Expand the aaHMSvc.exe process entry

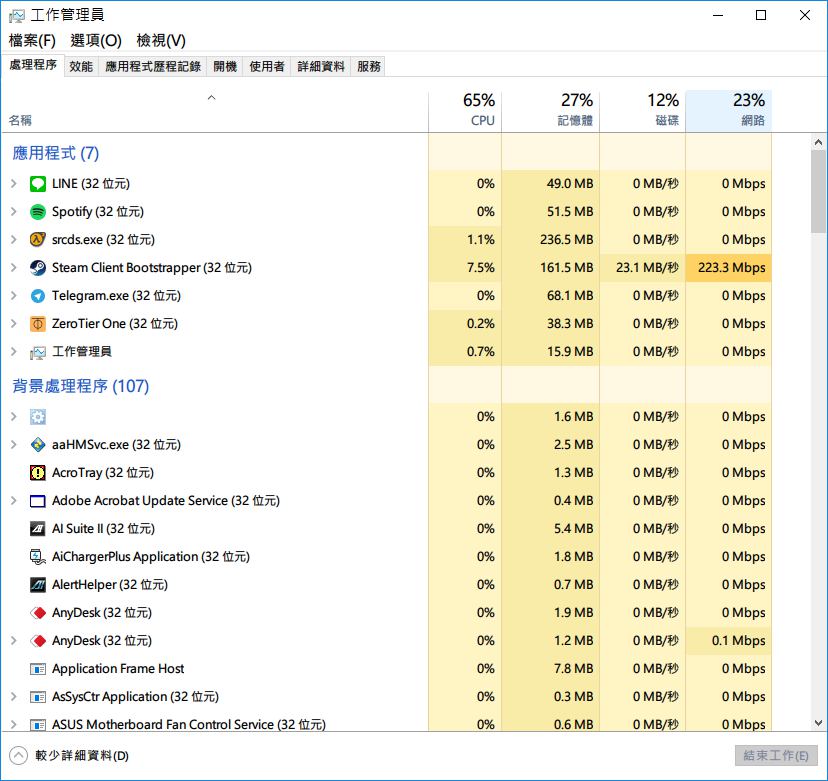point(14,445)
